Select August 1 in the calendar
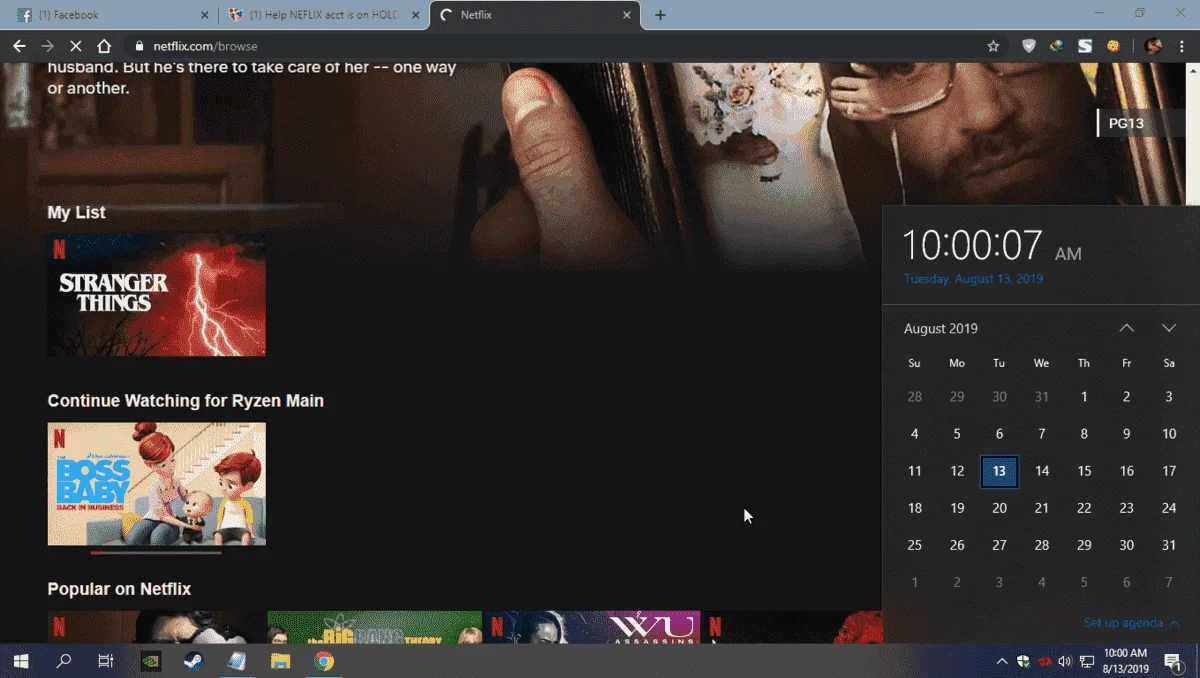Screen dimensions: 1200x678 click(x=1084, y=397)
